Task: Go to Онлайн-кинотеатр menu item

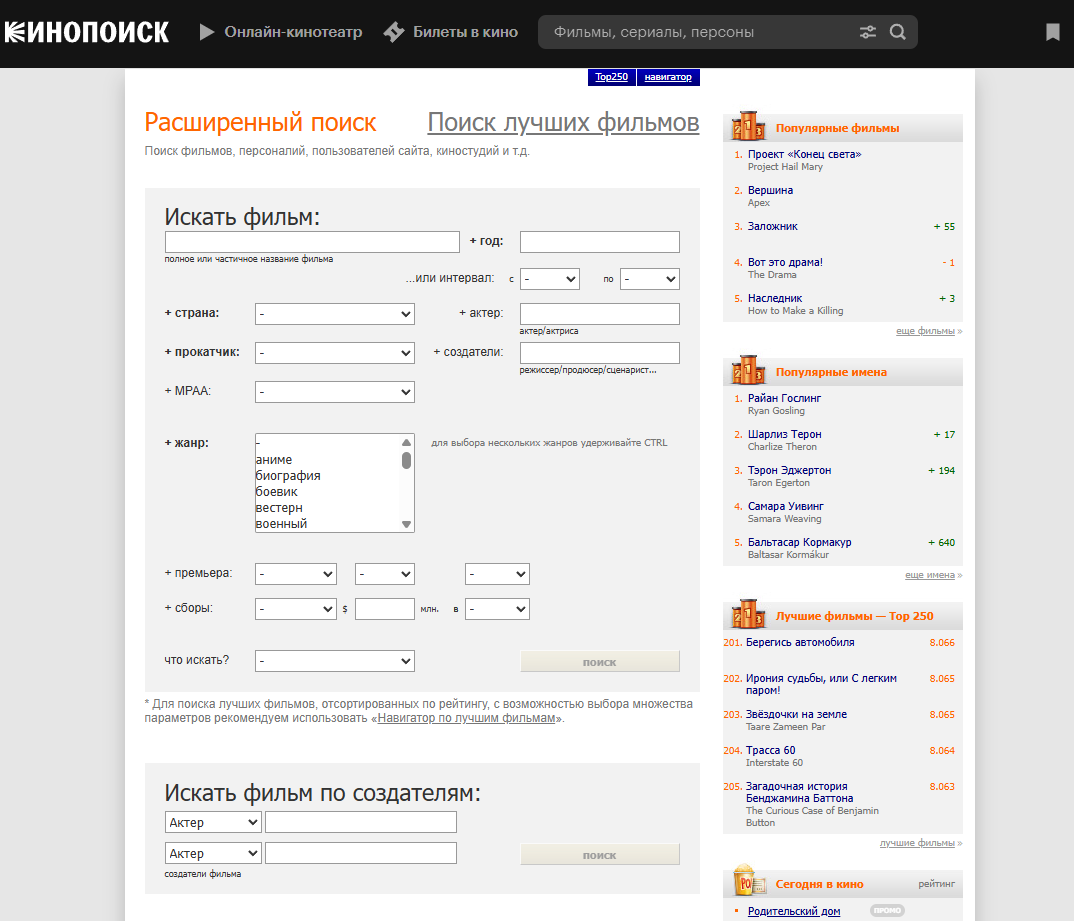Action: (x=293, y=32)
